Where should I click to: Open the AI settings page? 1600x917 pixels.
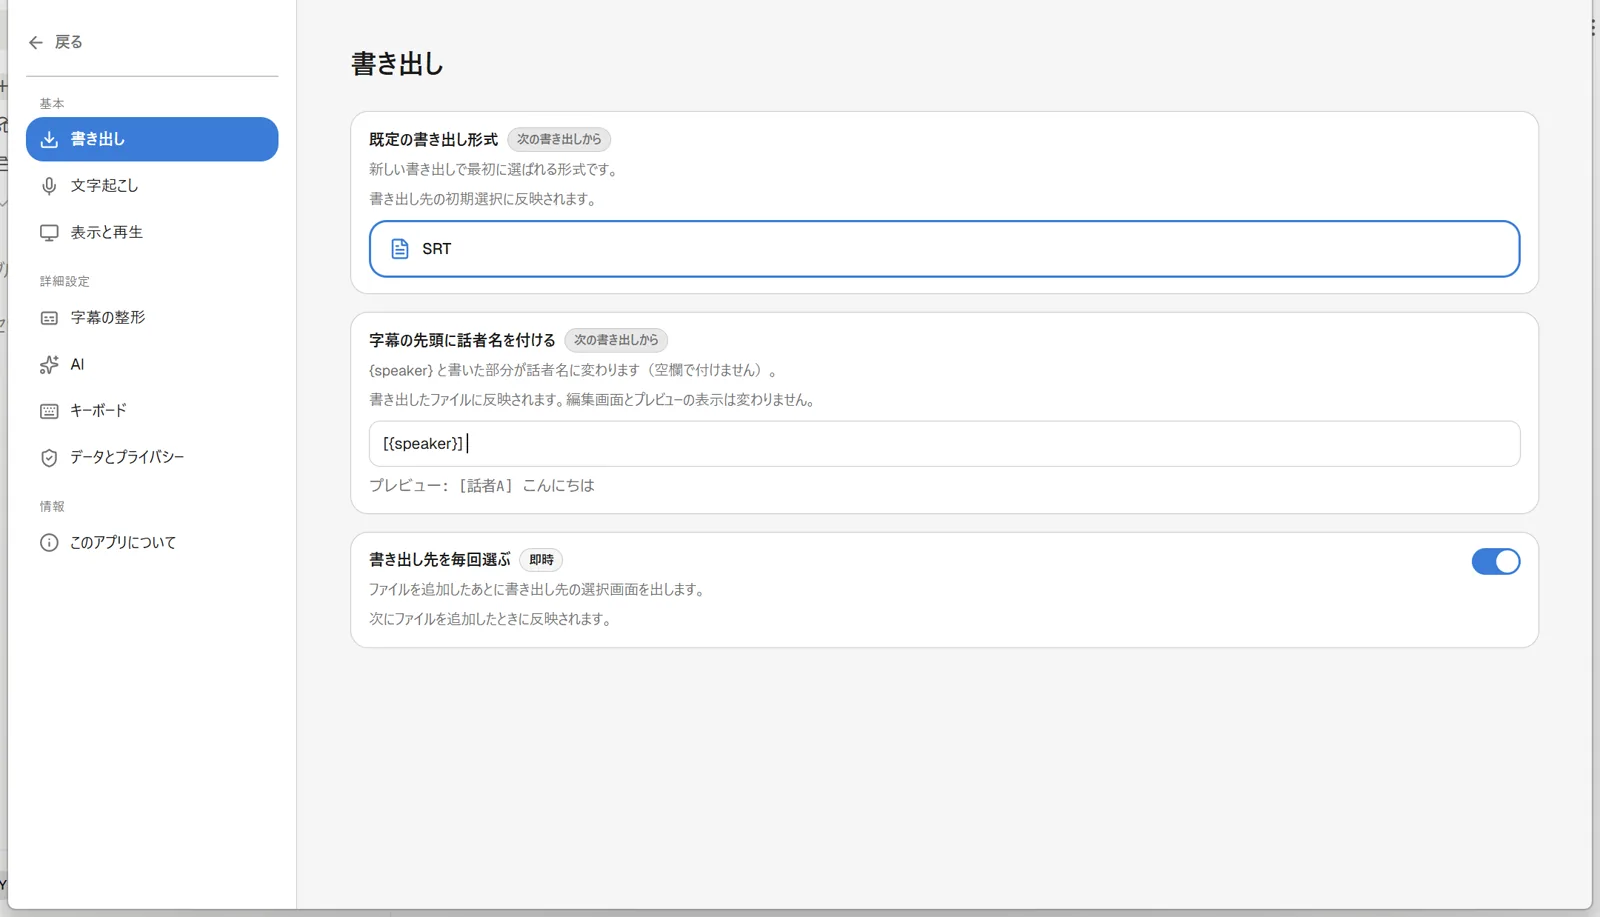152,365
